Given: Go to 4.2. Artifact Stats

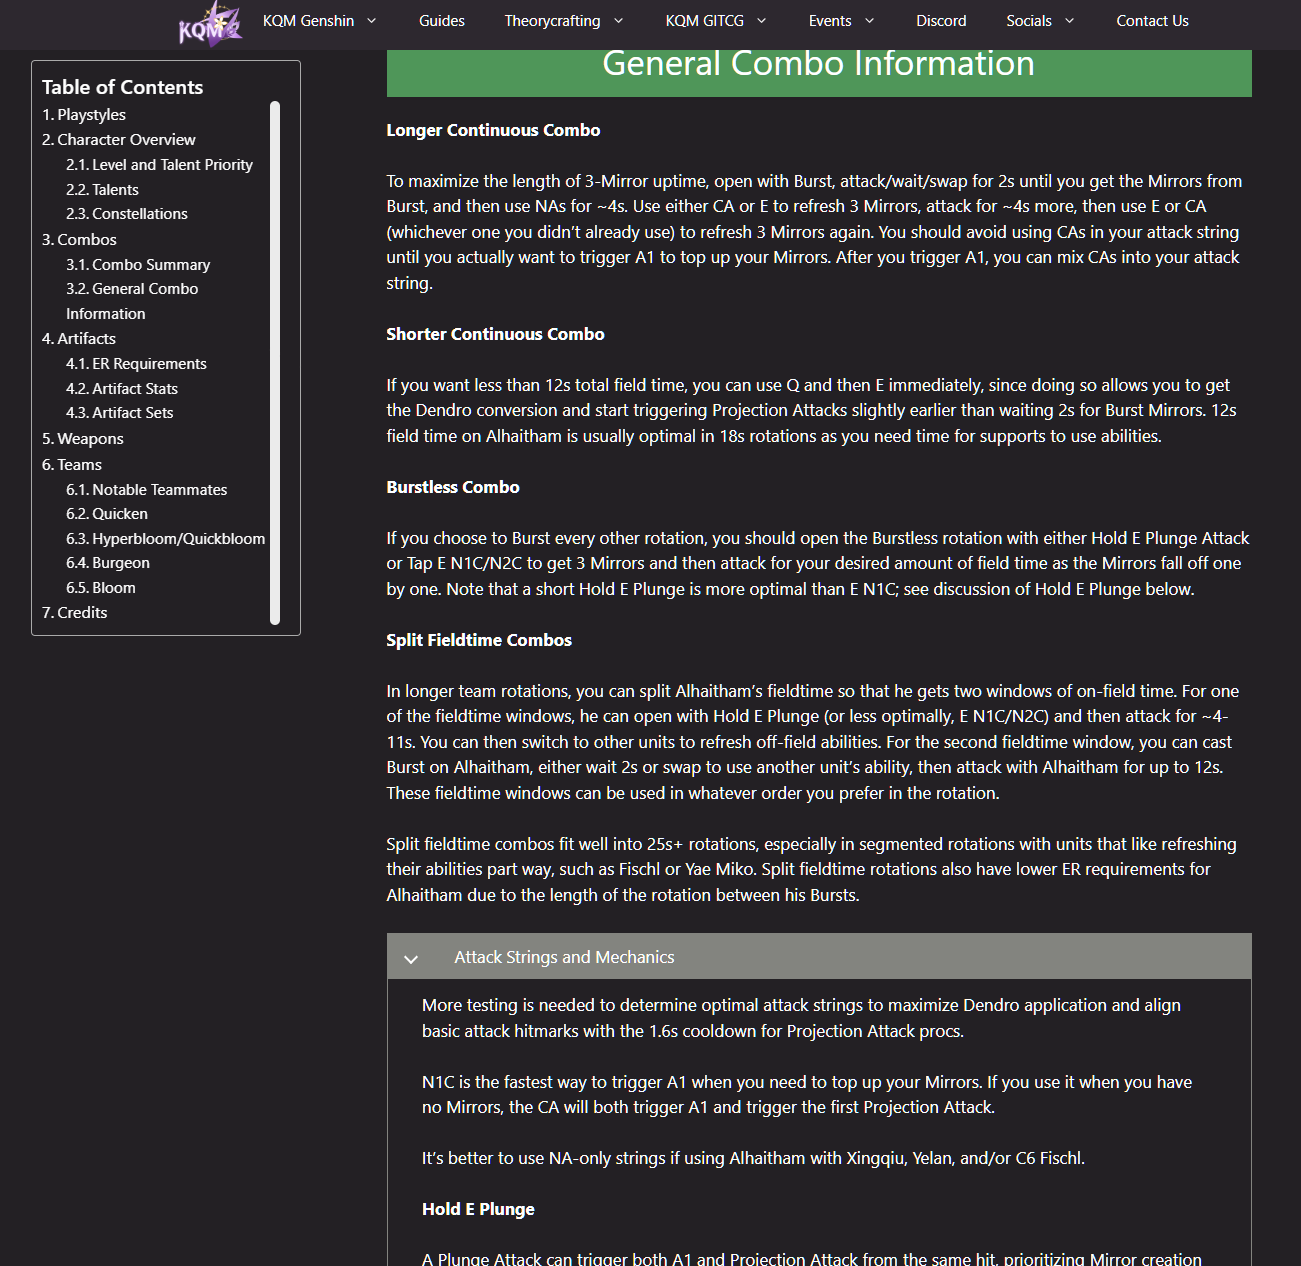Looking at the screenshot, I should pos(122,389).
